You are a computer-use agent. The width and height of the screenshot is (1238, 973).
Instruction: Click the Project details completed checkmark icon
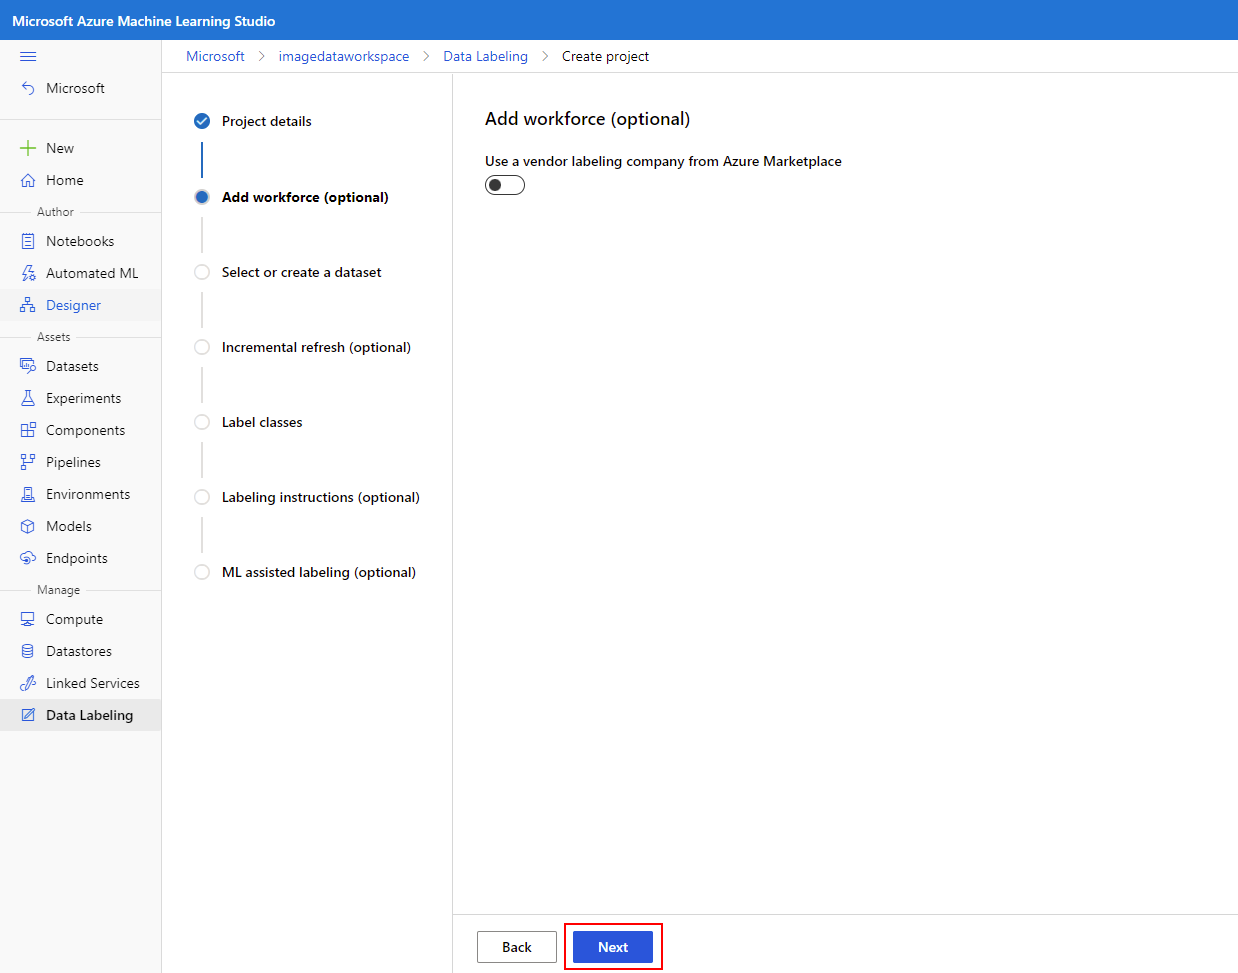click(x=202, y=121)
